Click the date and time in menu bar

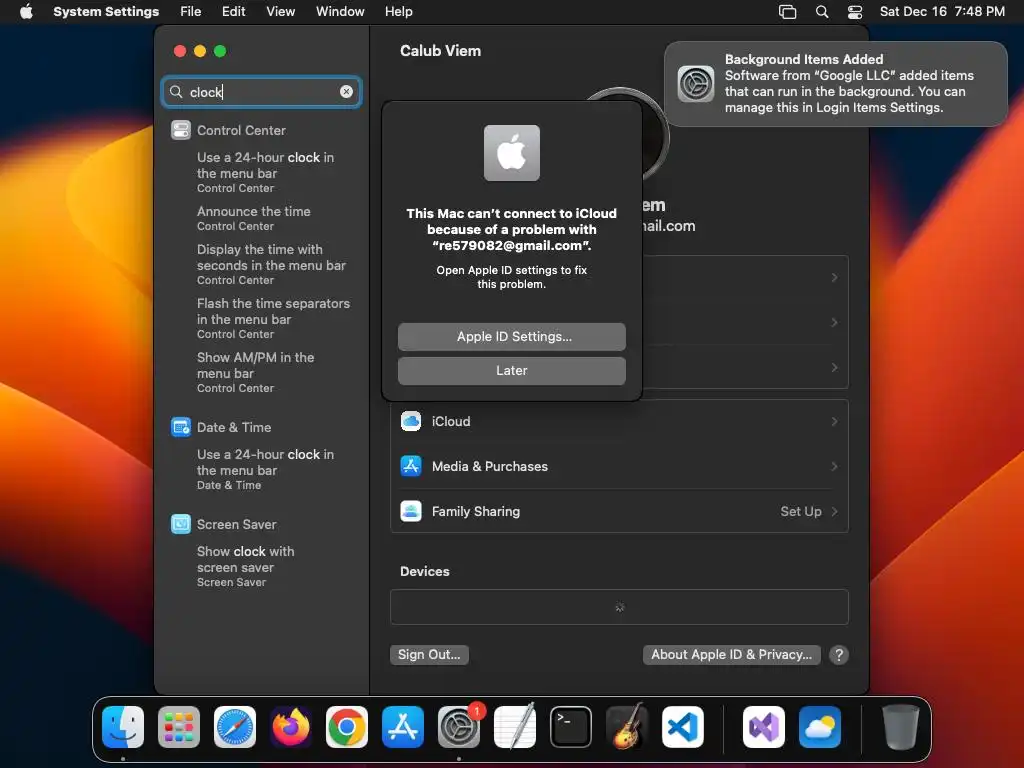pos(942,11)
